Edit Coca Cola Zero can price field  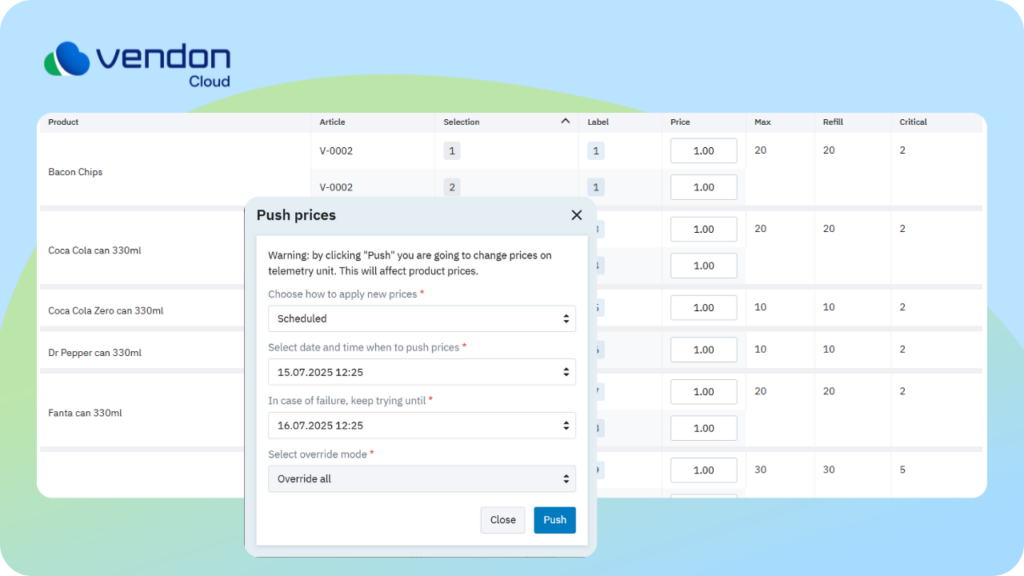pyautogui.click(x=703, y=308)
